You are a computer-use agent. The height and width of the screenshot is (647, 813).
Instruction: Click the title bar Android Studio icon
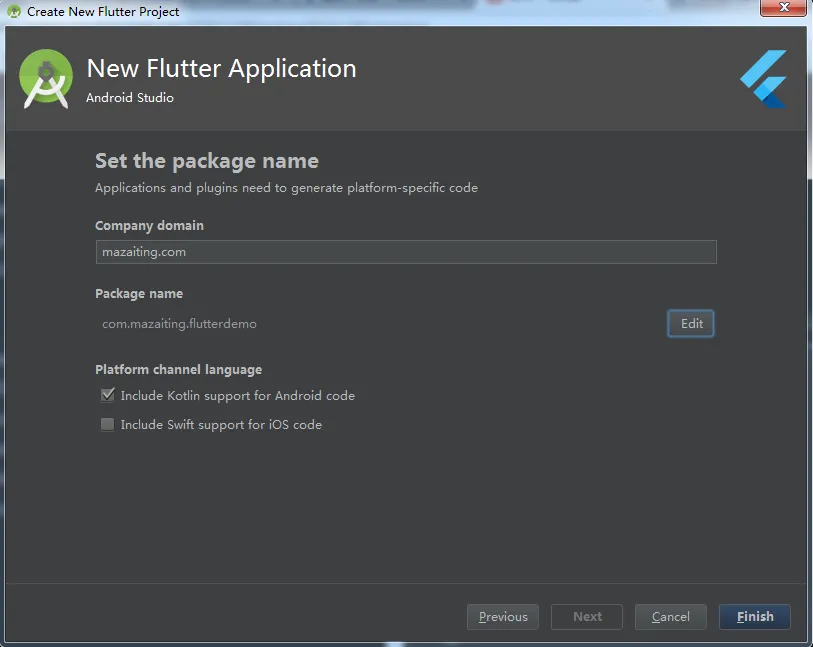14,11
